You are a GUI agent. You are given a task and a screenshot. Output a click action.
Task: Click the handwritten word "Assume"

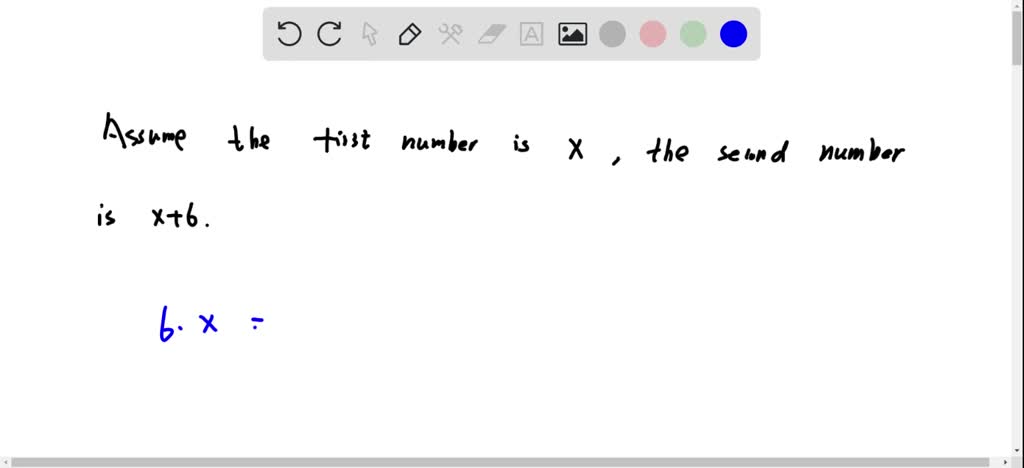(144, 133)
